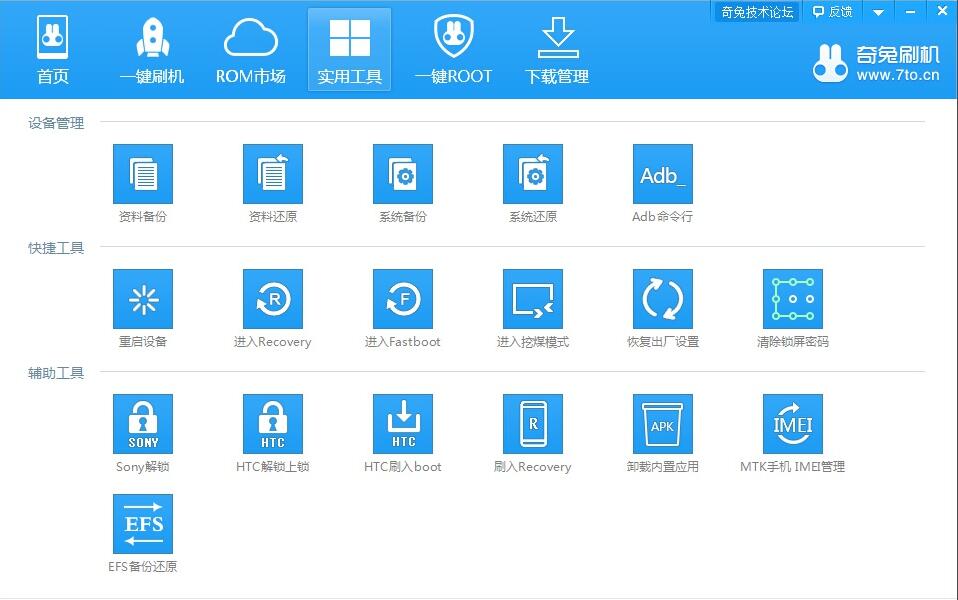Click the 清除锁屏密码 clear lock pattern icon
The image size is (958, 600).
(792, 299)
